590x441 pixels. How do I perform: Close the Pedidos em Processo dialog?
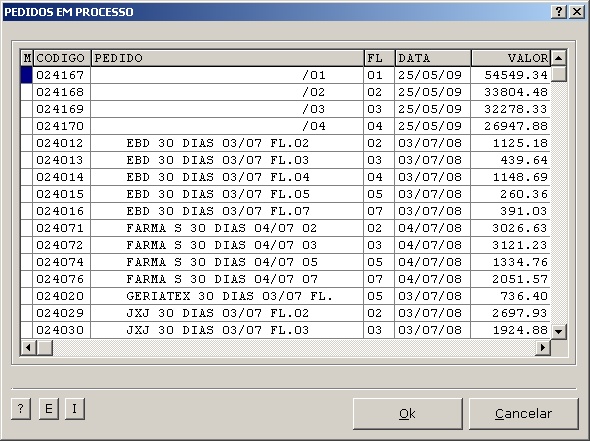click(577, 12)
